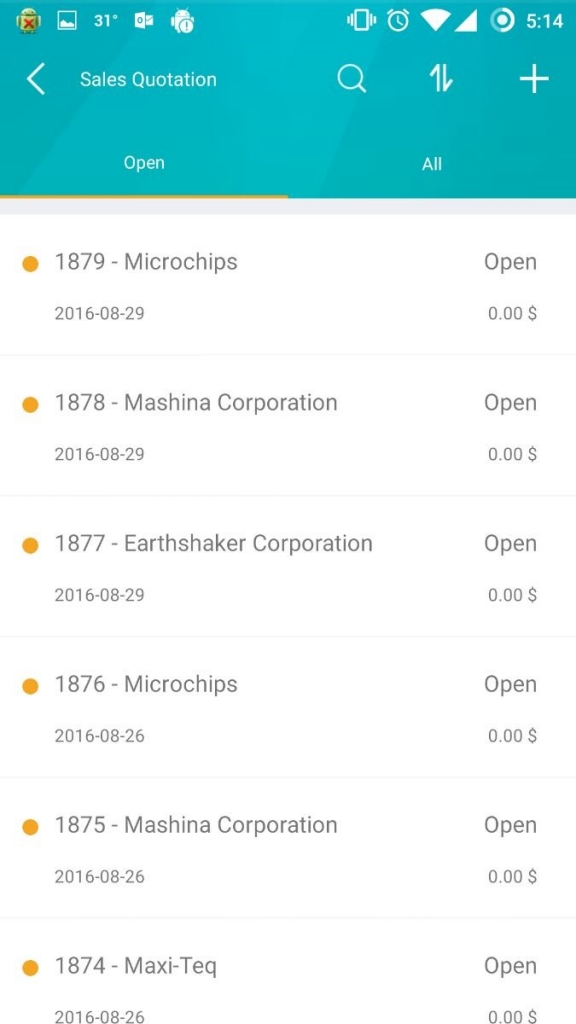Viewport: 576px width, 1024px height.
Task: Add new quotation with plus icon
Action: pyautogui.click(x=534, y=80)
